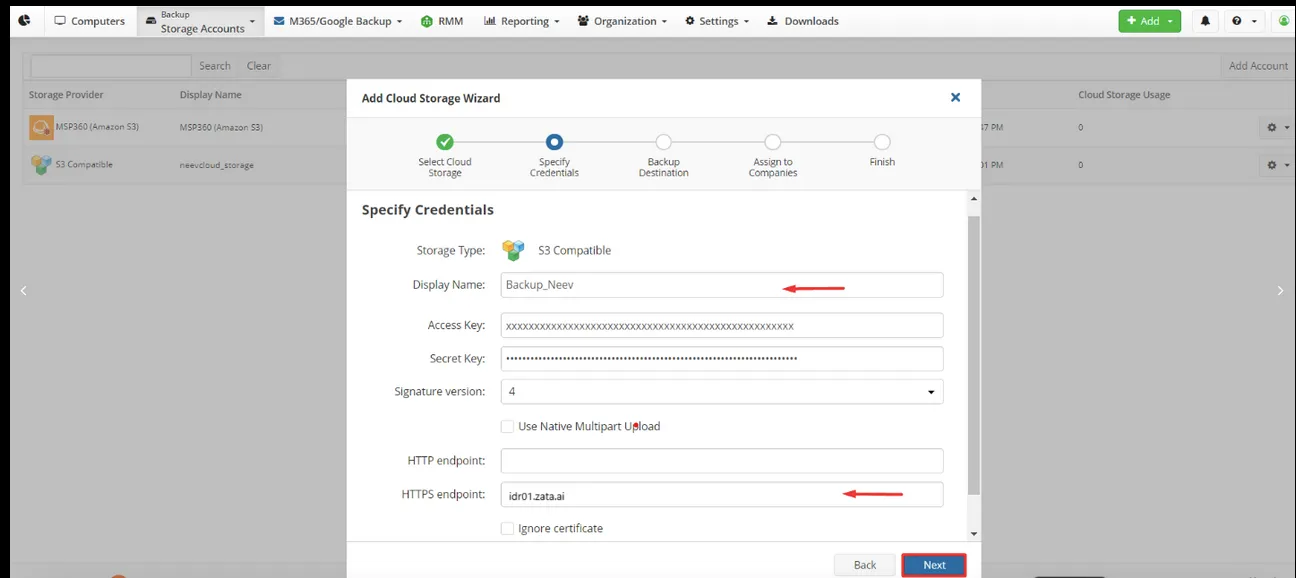Open the Computers tab
Screen dimensions: 1296x578
click(90, 21)
